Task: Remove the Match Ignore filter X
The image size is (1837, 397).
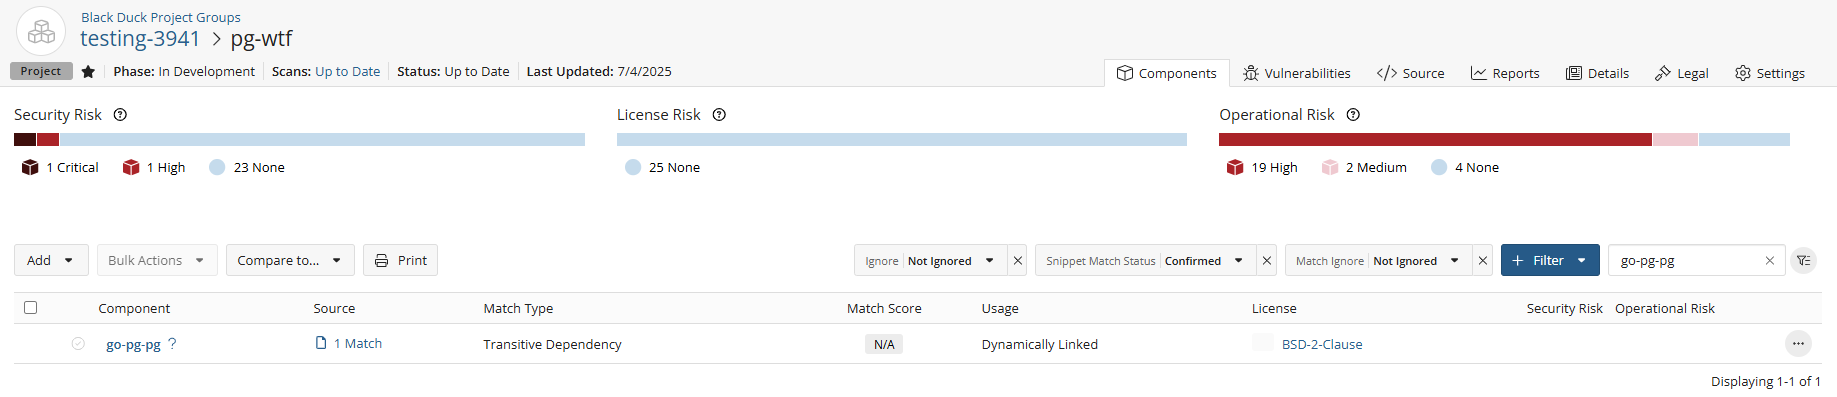Action: 1483,261
